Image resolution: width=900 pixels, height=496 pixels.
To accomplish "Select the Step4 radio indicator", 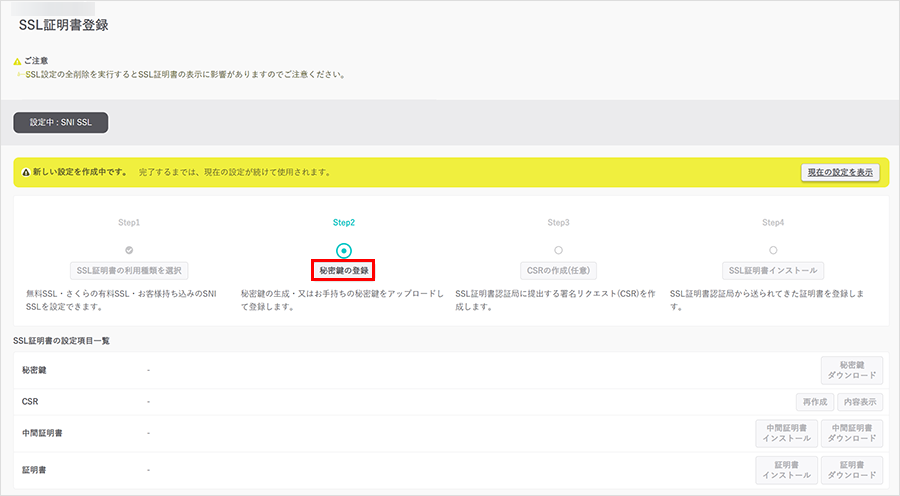I will tap(773, 250).
